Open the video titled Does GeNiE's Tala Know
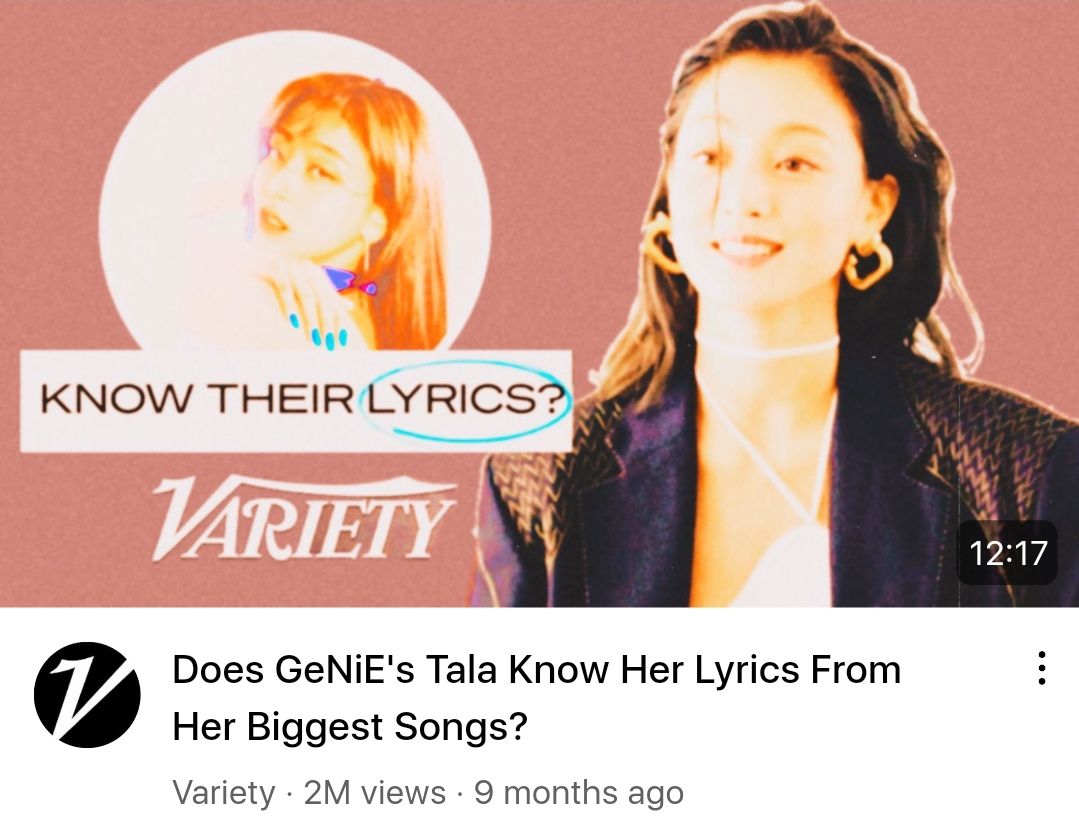 [x=536, y=697]
